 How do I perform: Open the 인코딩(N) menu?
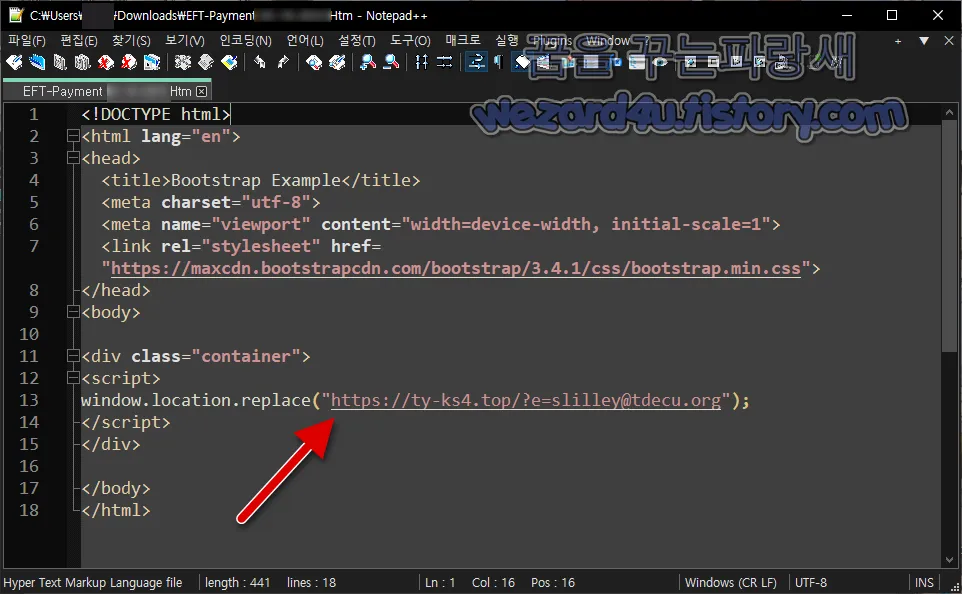coord(245,40)
